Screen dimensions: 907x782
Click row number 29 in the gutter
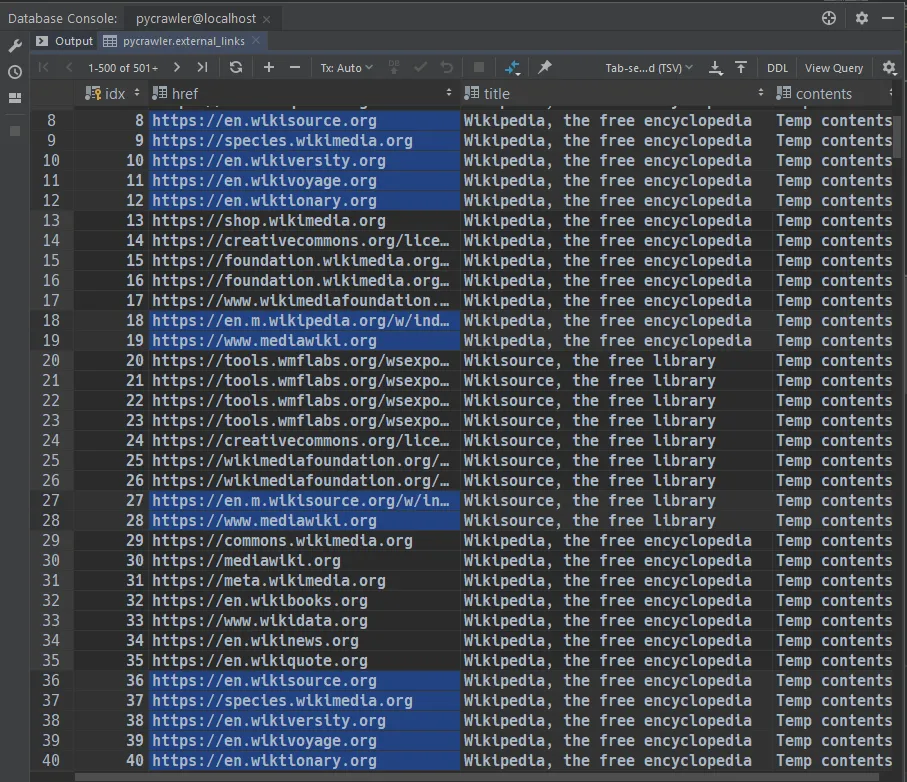(51, 540)
